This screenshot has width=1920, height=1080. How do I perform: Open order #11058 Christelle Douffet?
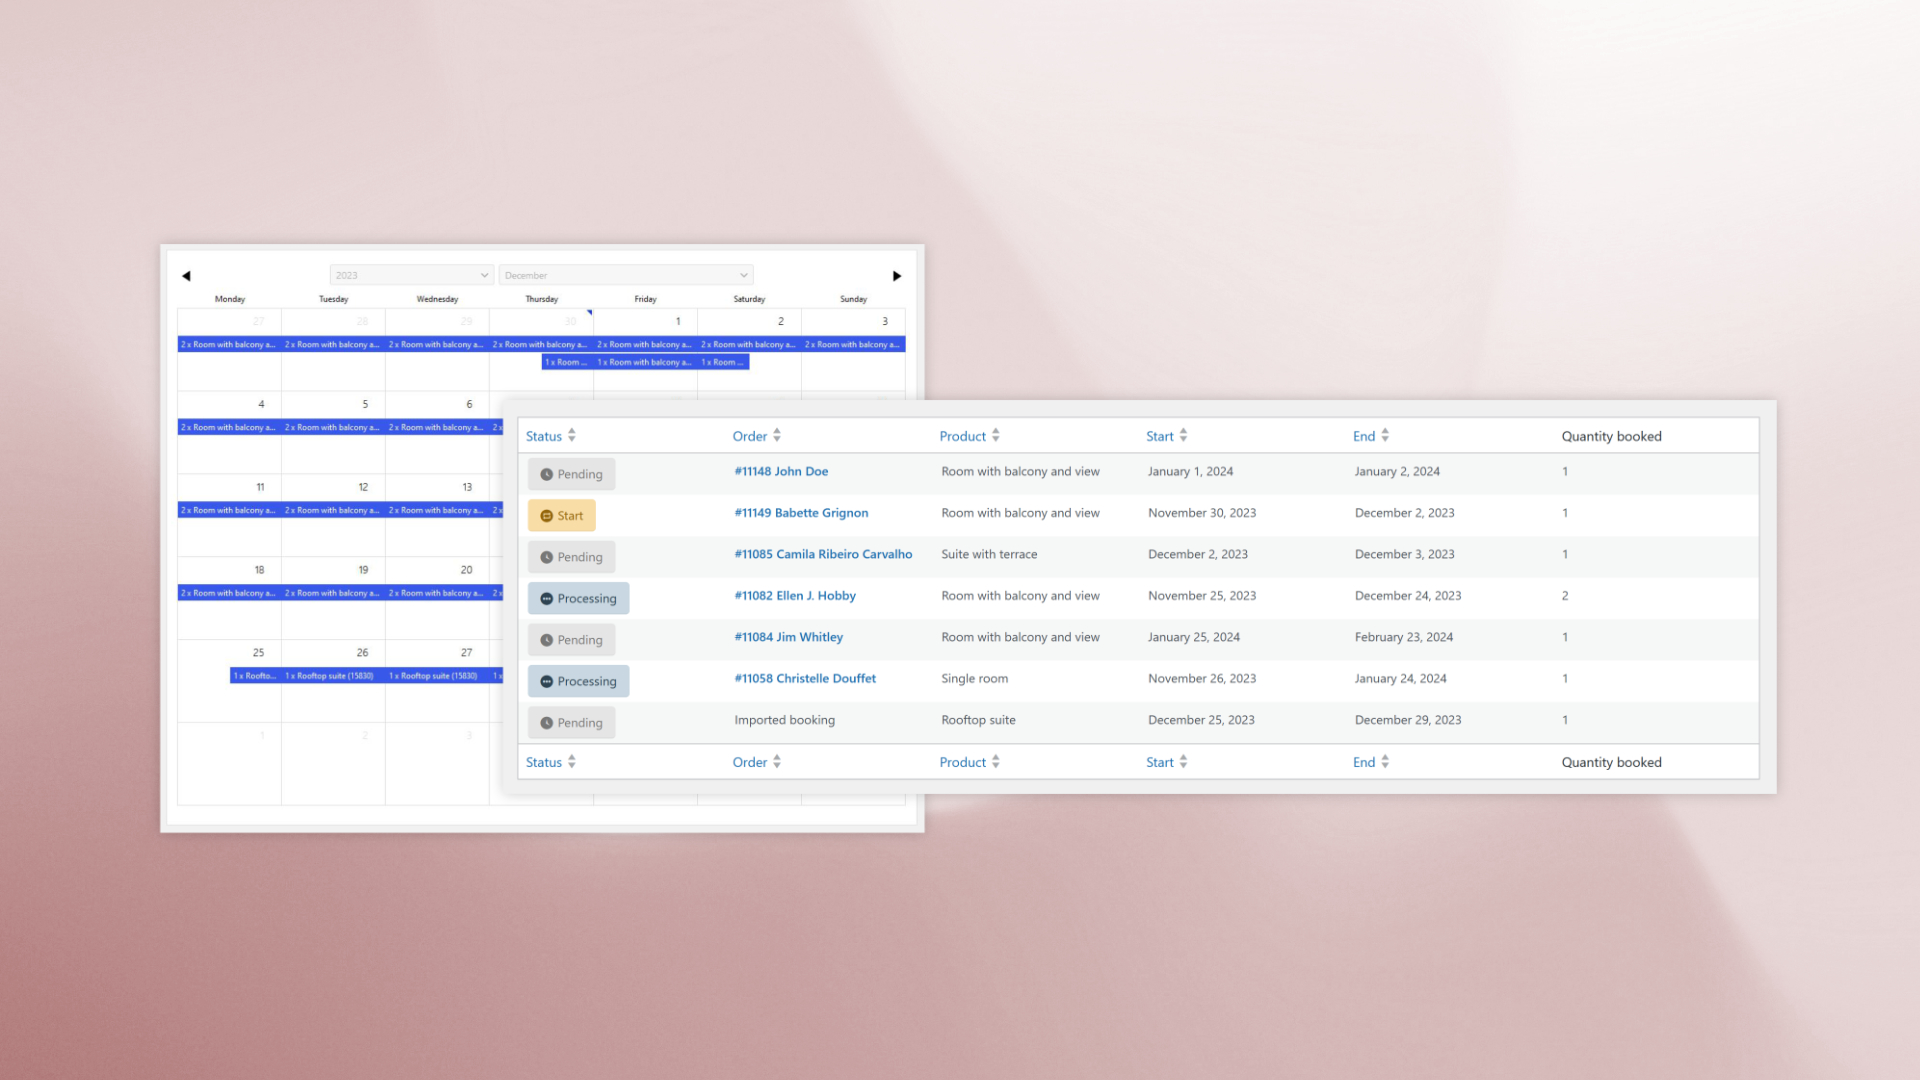tap(805, 678)
